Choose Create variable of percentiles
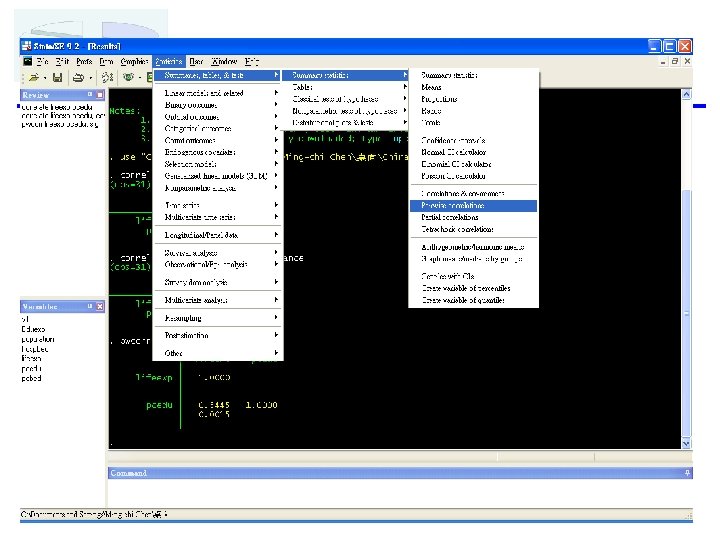This screenshot has width=720, height=540. pyautogui.click(x=473, y=288)
